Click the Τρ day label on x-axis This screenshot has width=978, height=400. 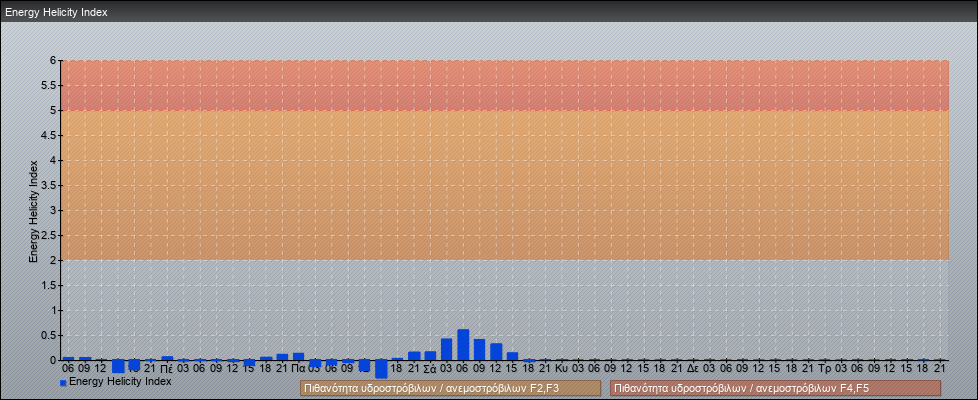tap(824, 369)
